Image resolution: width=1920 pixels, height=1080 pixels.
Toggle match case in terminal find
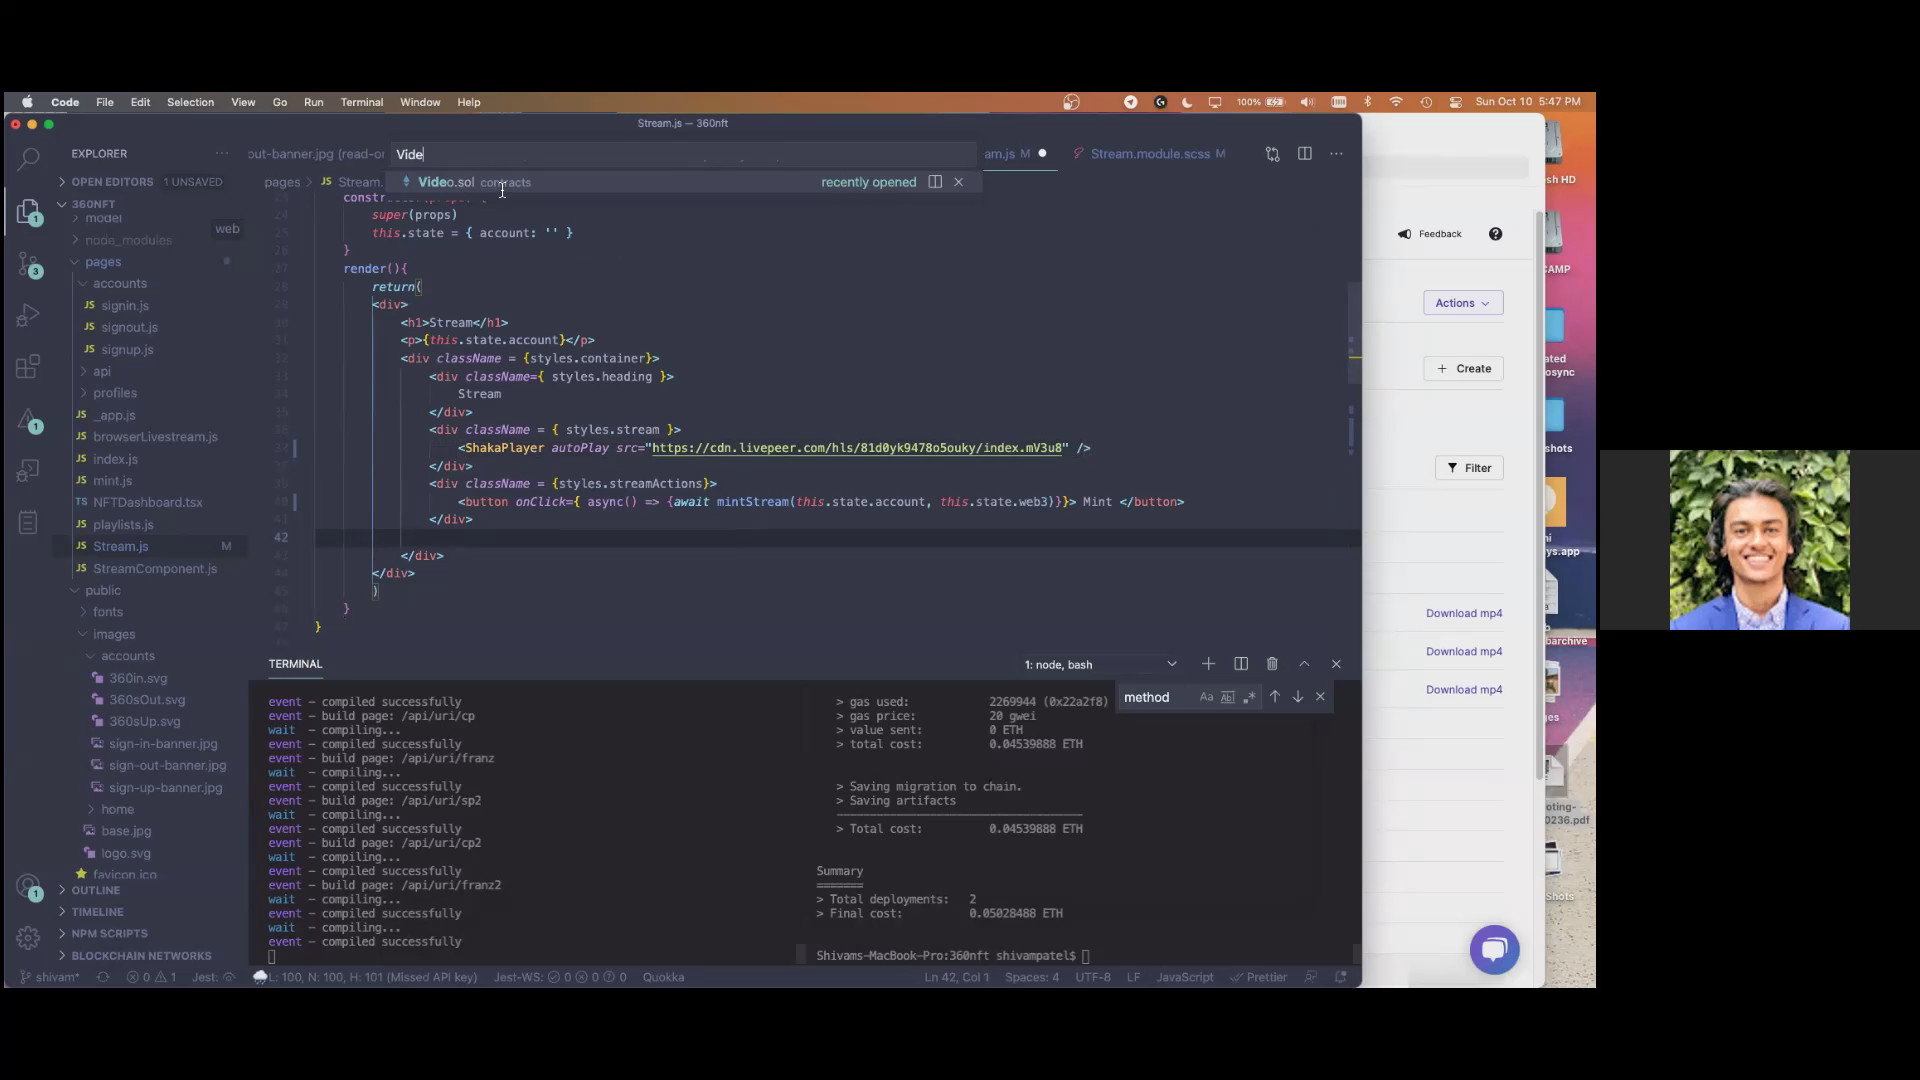pyautogui.click(x=1206, y=697)
